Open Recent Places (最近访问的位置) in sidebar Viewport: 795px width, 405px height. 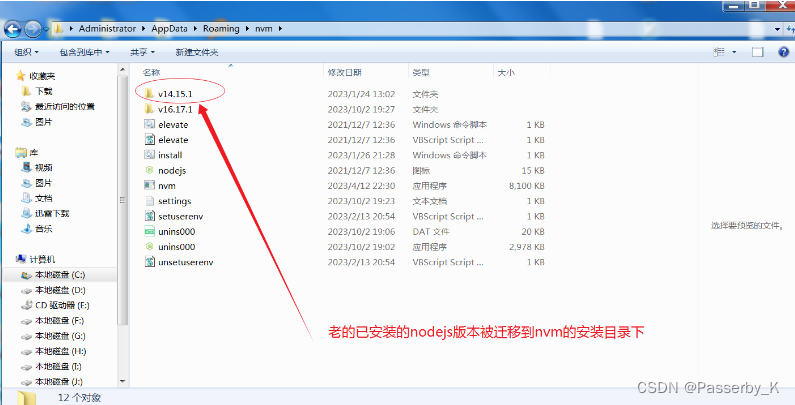tap(65, 106)
